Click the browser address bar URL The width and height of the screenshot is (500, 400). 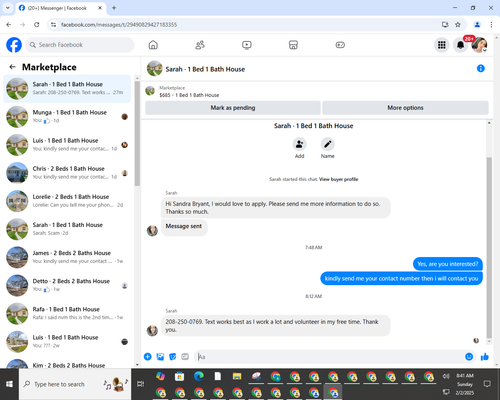pyautogui.click(x=119, y=25)
